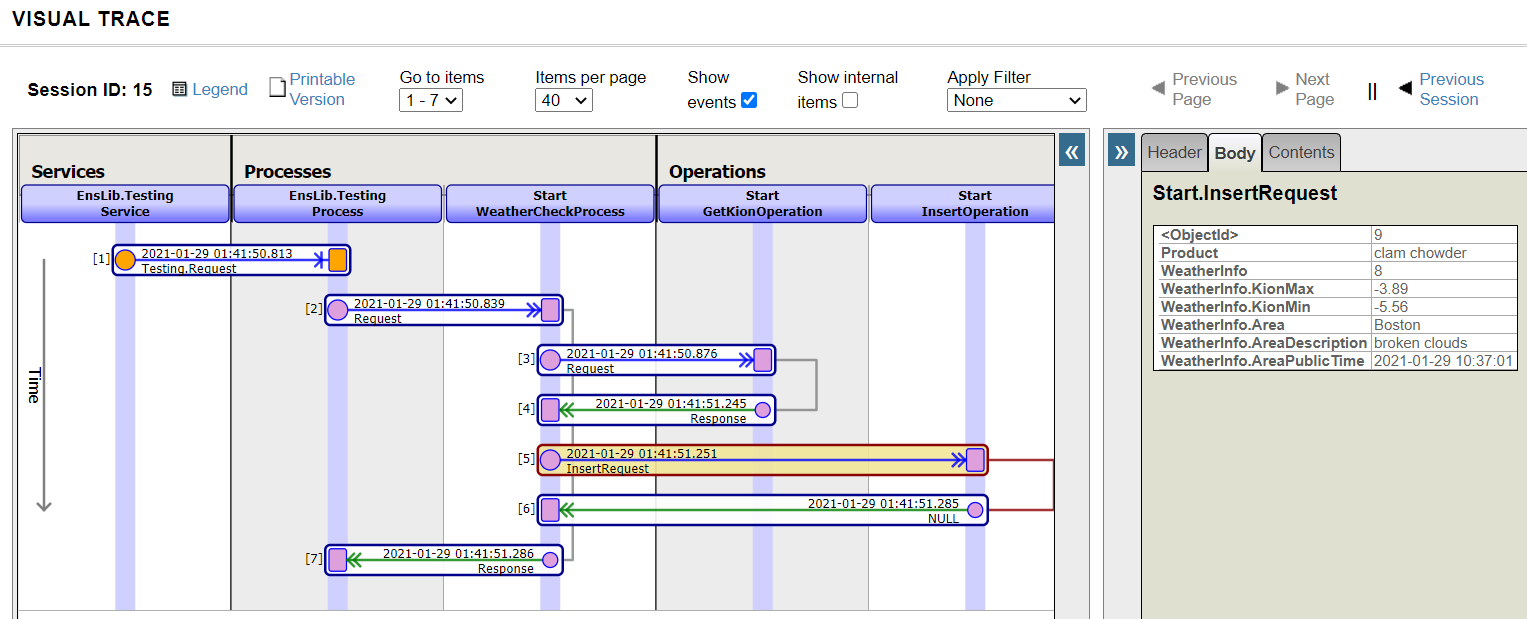Select the Start InsertOperation column header
The height and width of the screenshot is (619, 1527).
(x=963, y=203)
